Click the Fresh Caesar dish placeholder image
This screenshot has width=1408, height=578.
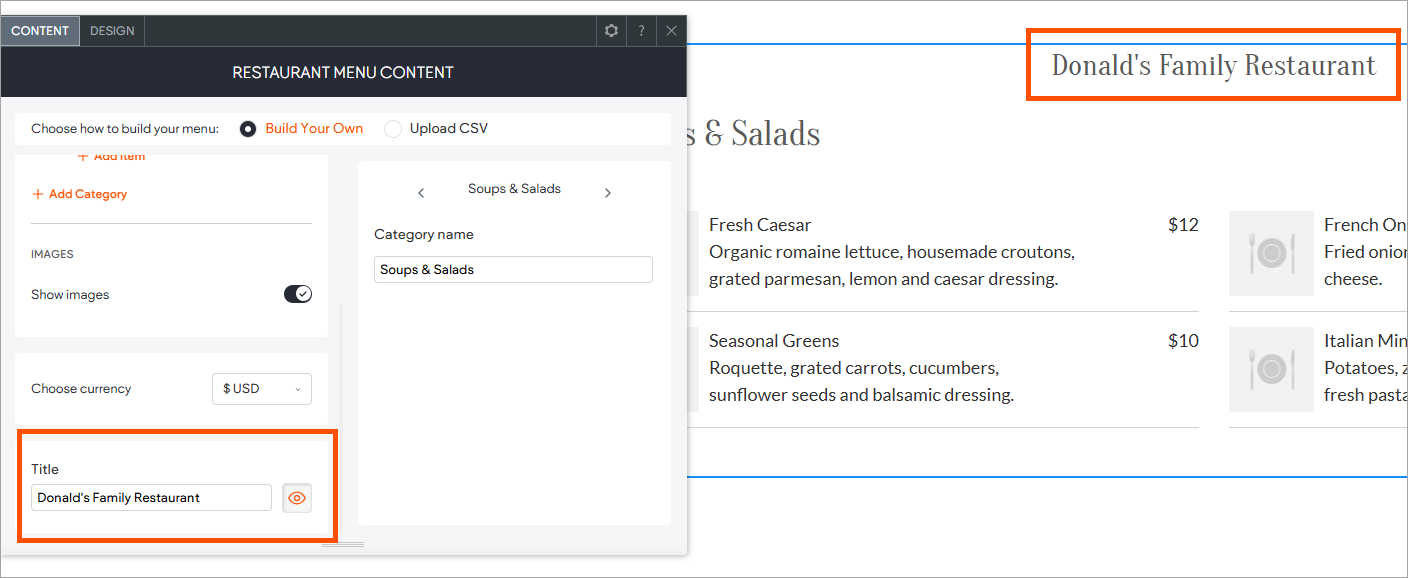(692, 253)
